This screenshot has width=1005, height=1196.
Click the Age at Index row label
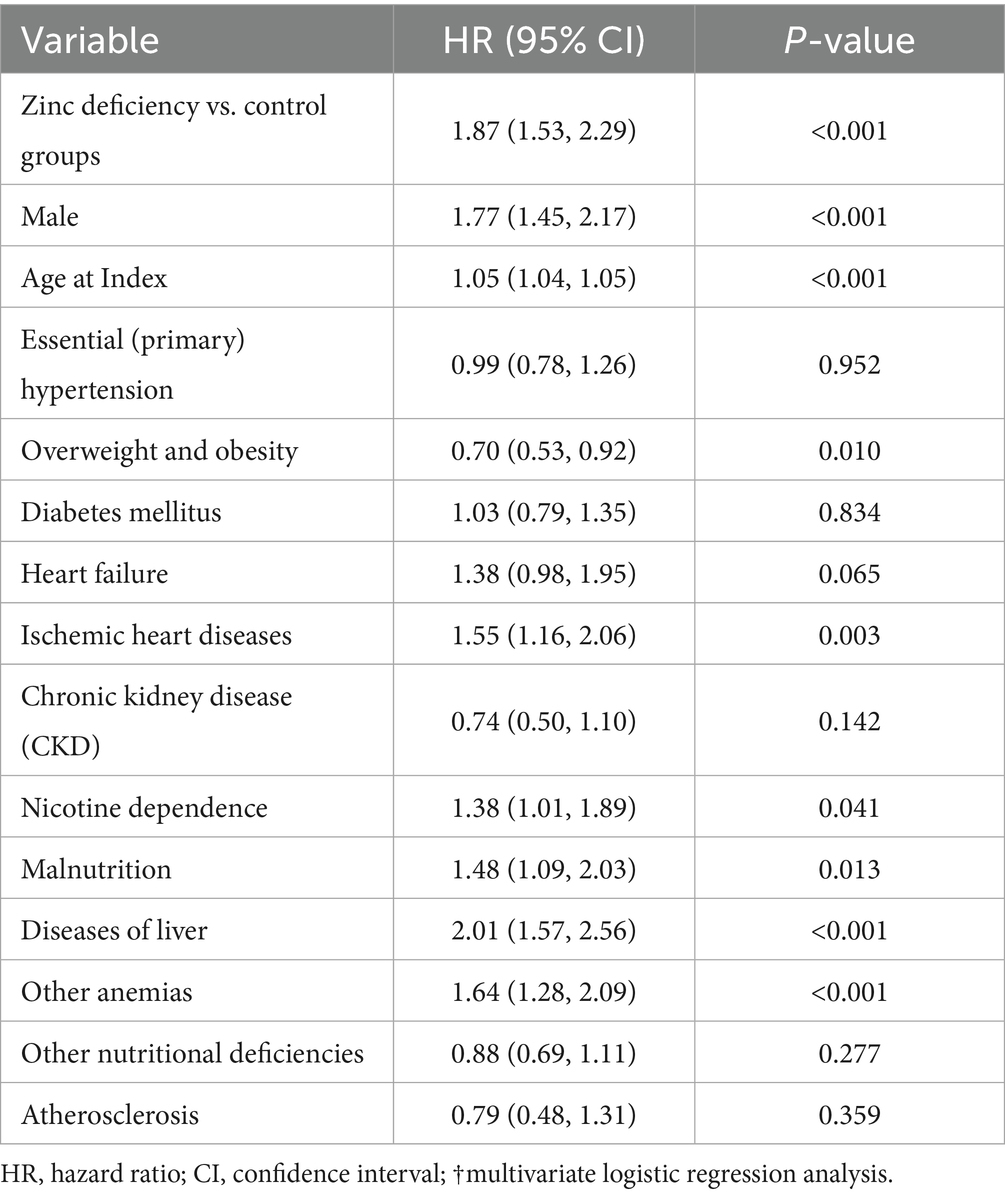[x=94, y=278]
